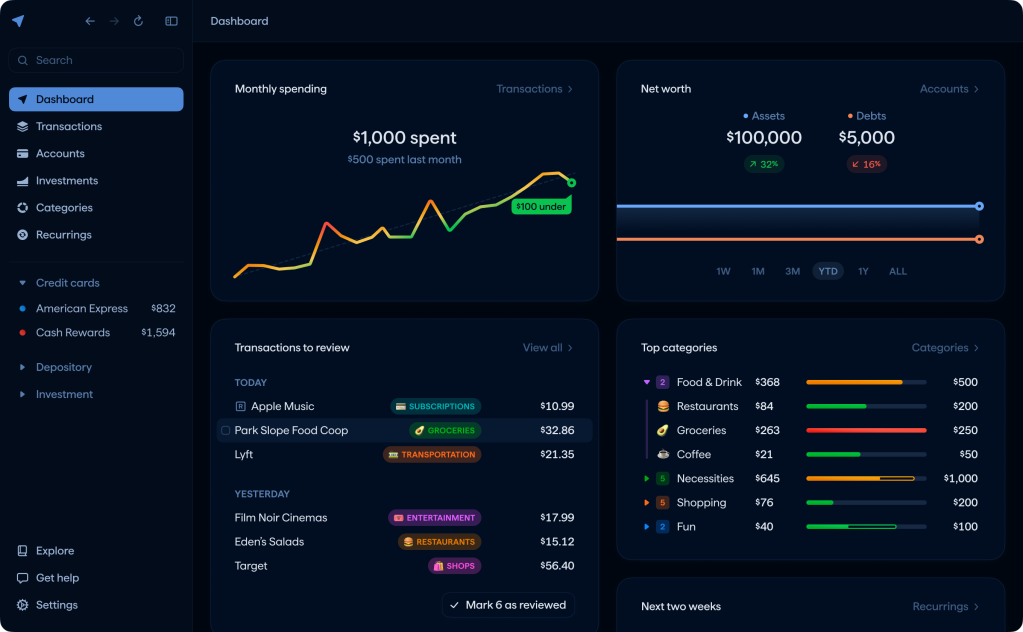Open View all transactions link
Image resolution: width=1023 pixels, height=632 pixels.
pos(547,347)
